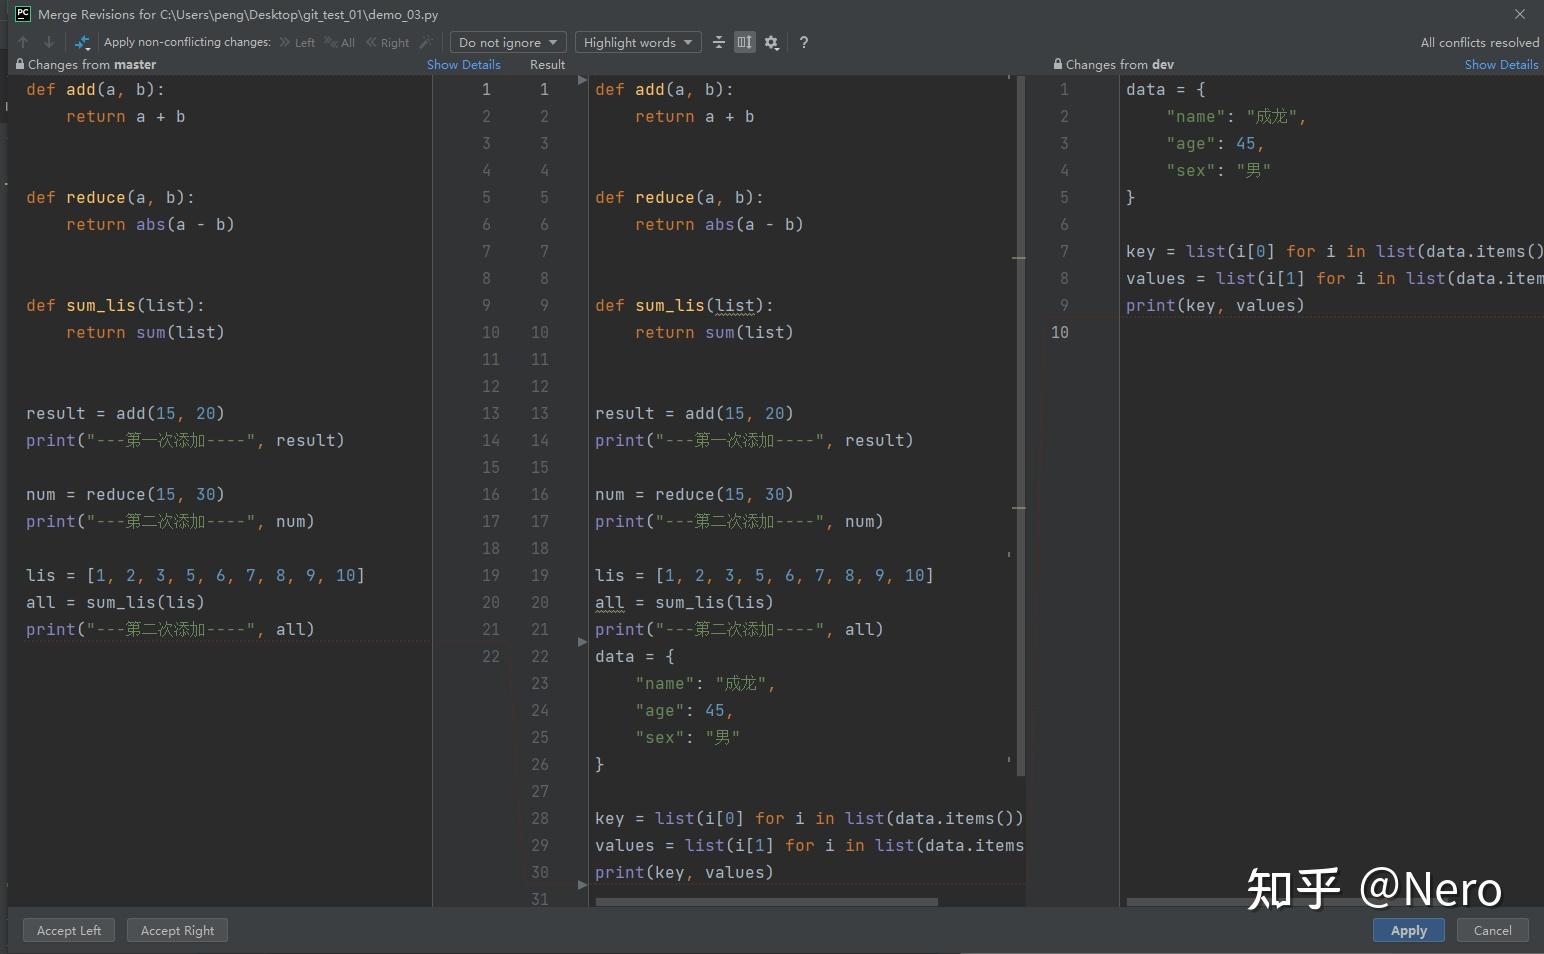The width and height of the screenshot is (1544, 954).
Task: Toggle lock icon beside Changes from master
Action: [x=19, y=64]
